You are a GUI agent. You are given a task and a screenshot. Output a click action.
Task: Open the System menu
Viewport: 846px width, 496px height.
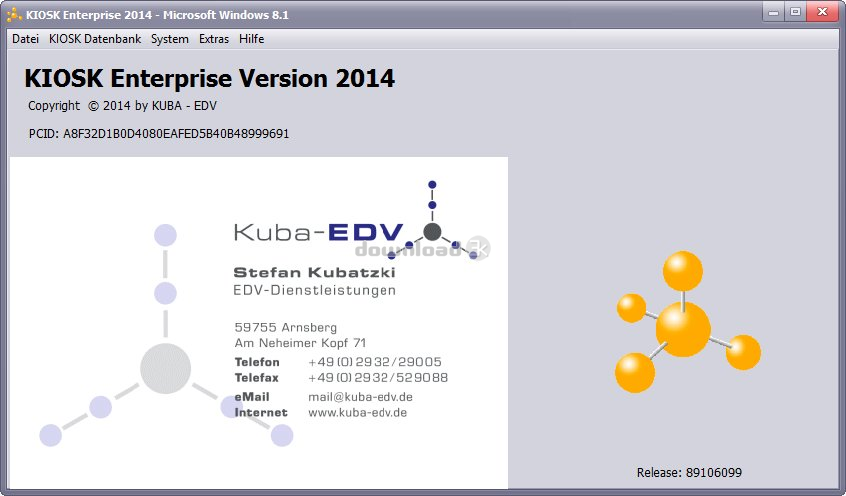pos(170,39)
